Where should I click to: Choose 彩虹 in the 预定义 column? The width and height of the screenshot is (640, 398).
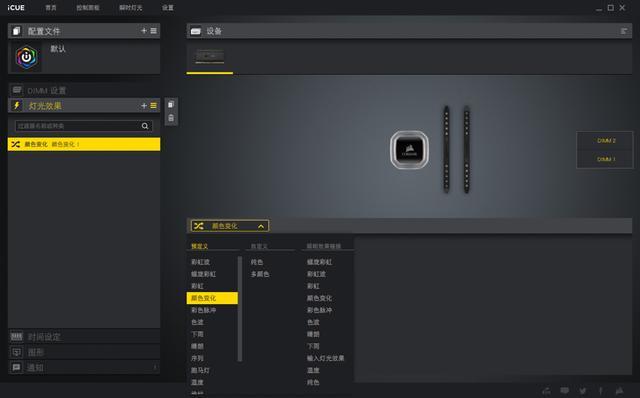point(197,286)
